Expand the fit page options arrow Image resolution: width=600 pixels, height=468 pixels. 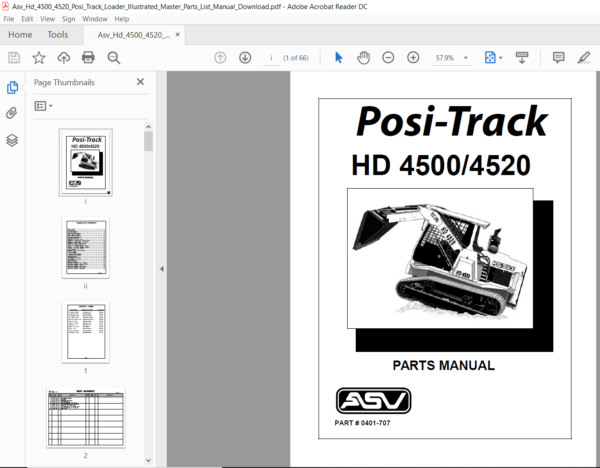tap(501, 58)
